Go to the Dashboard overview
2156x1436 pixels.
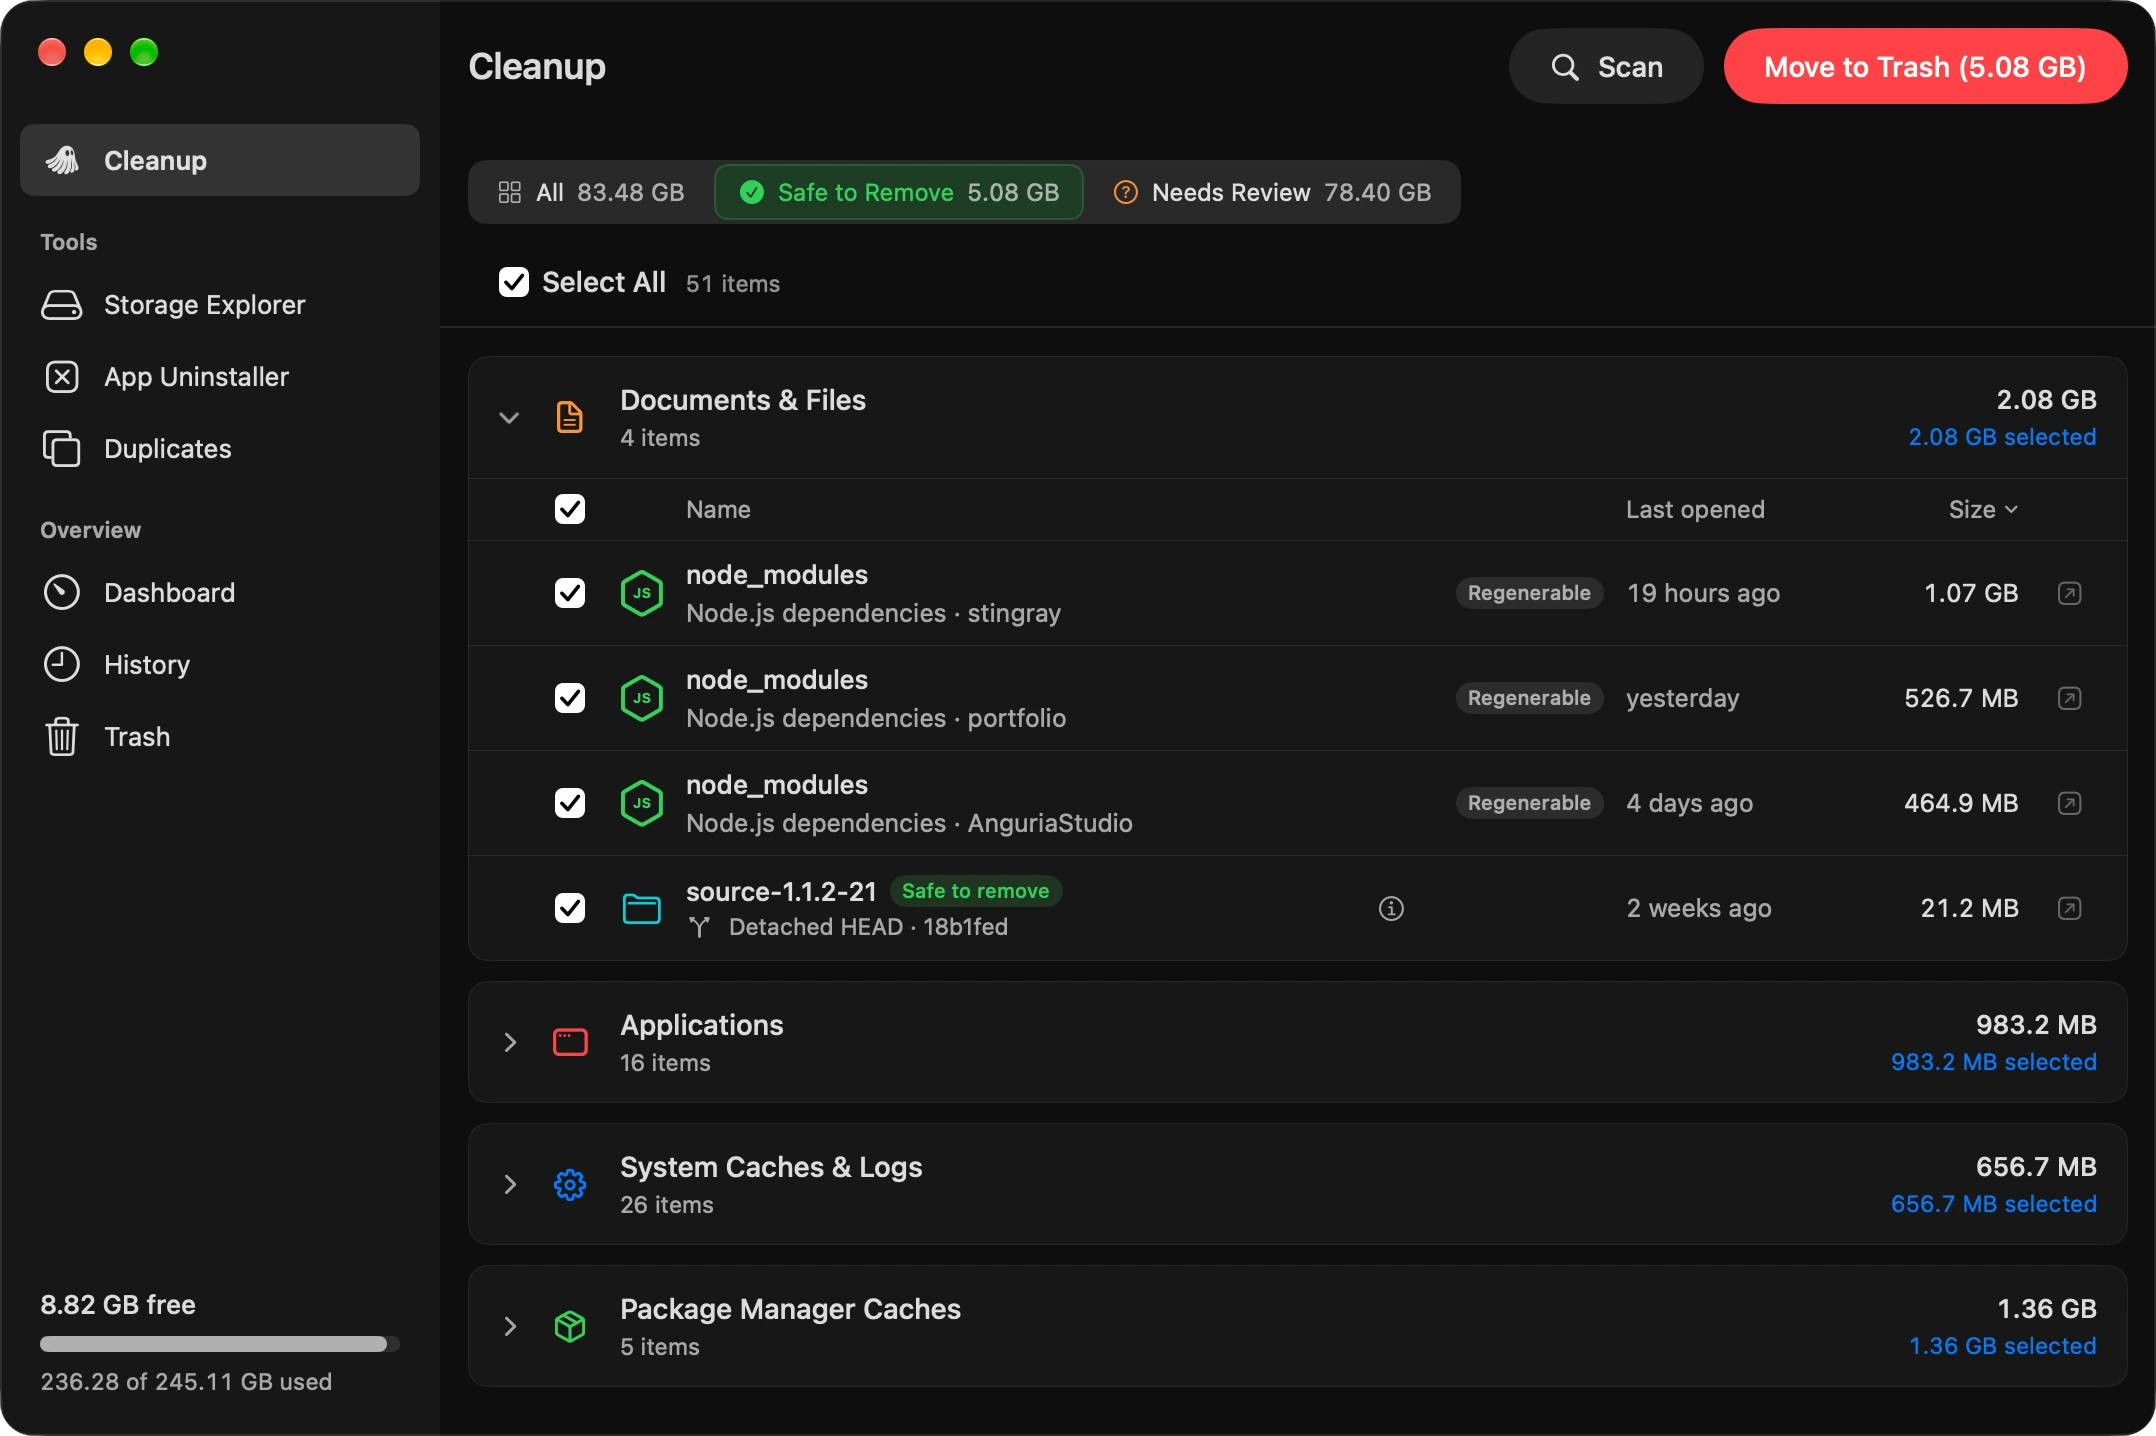(x=219, y=593)
